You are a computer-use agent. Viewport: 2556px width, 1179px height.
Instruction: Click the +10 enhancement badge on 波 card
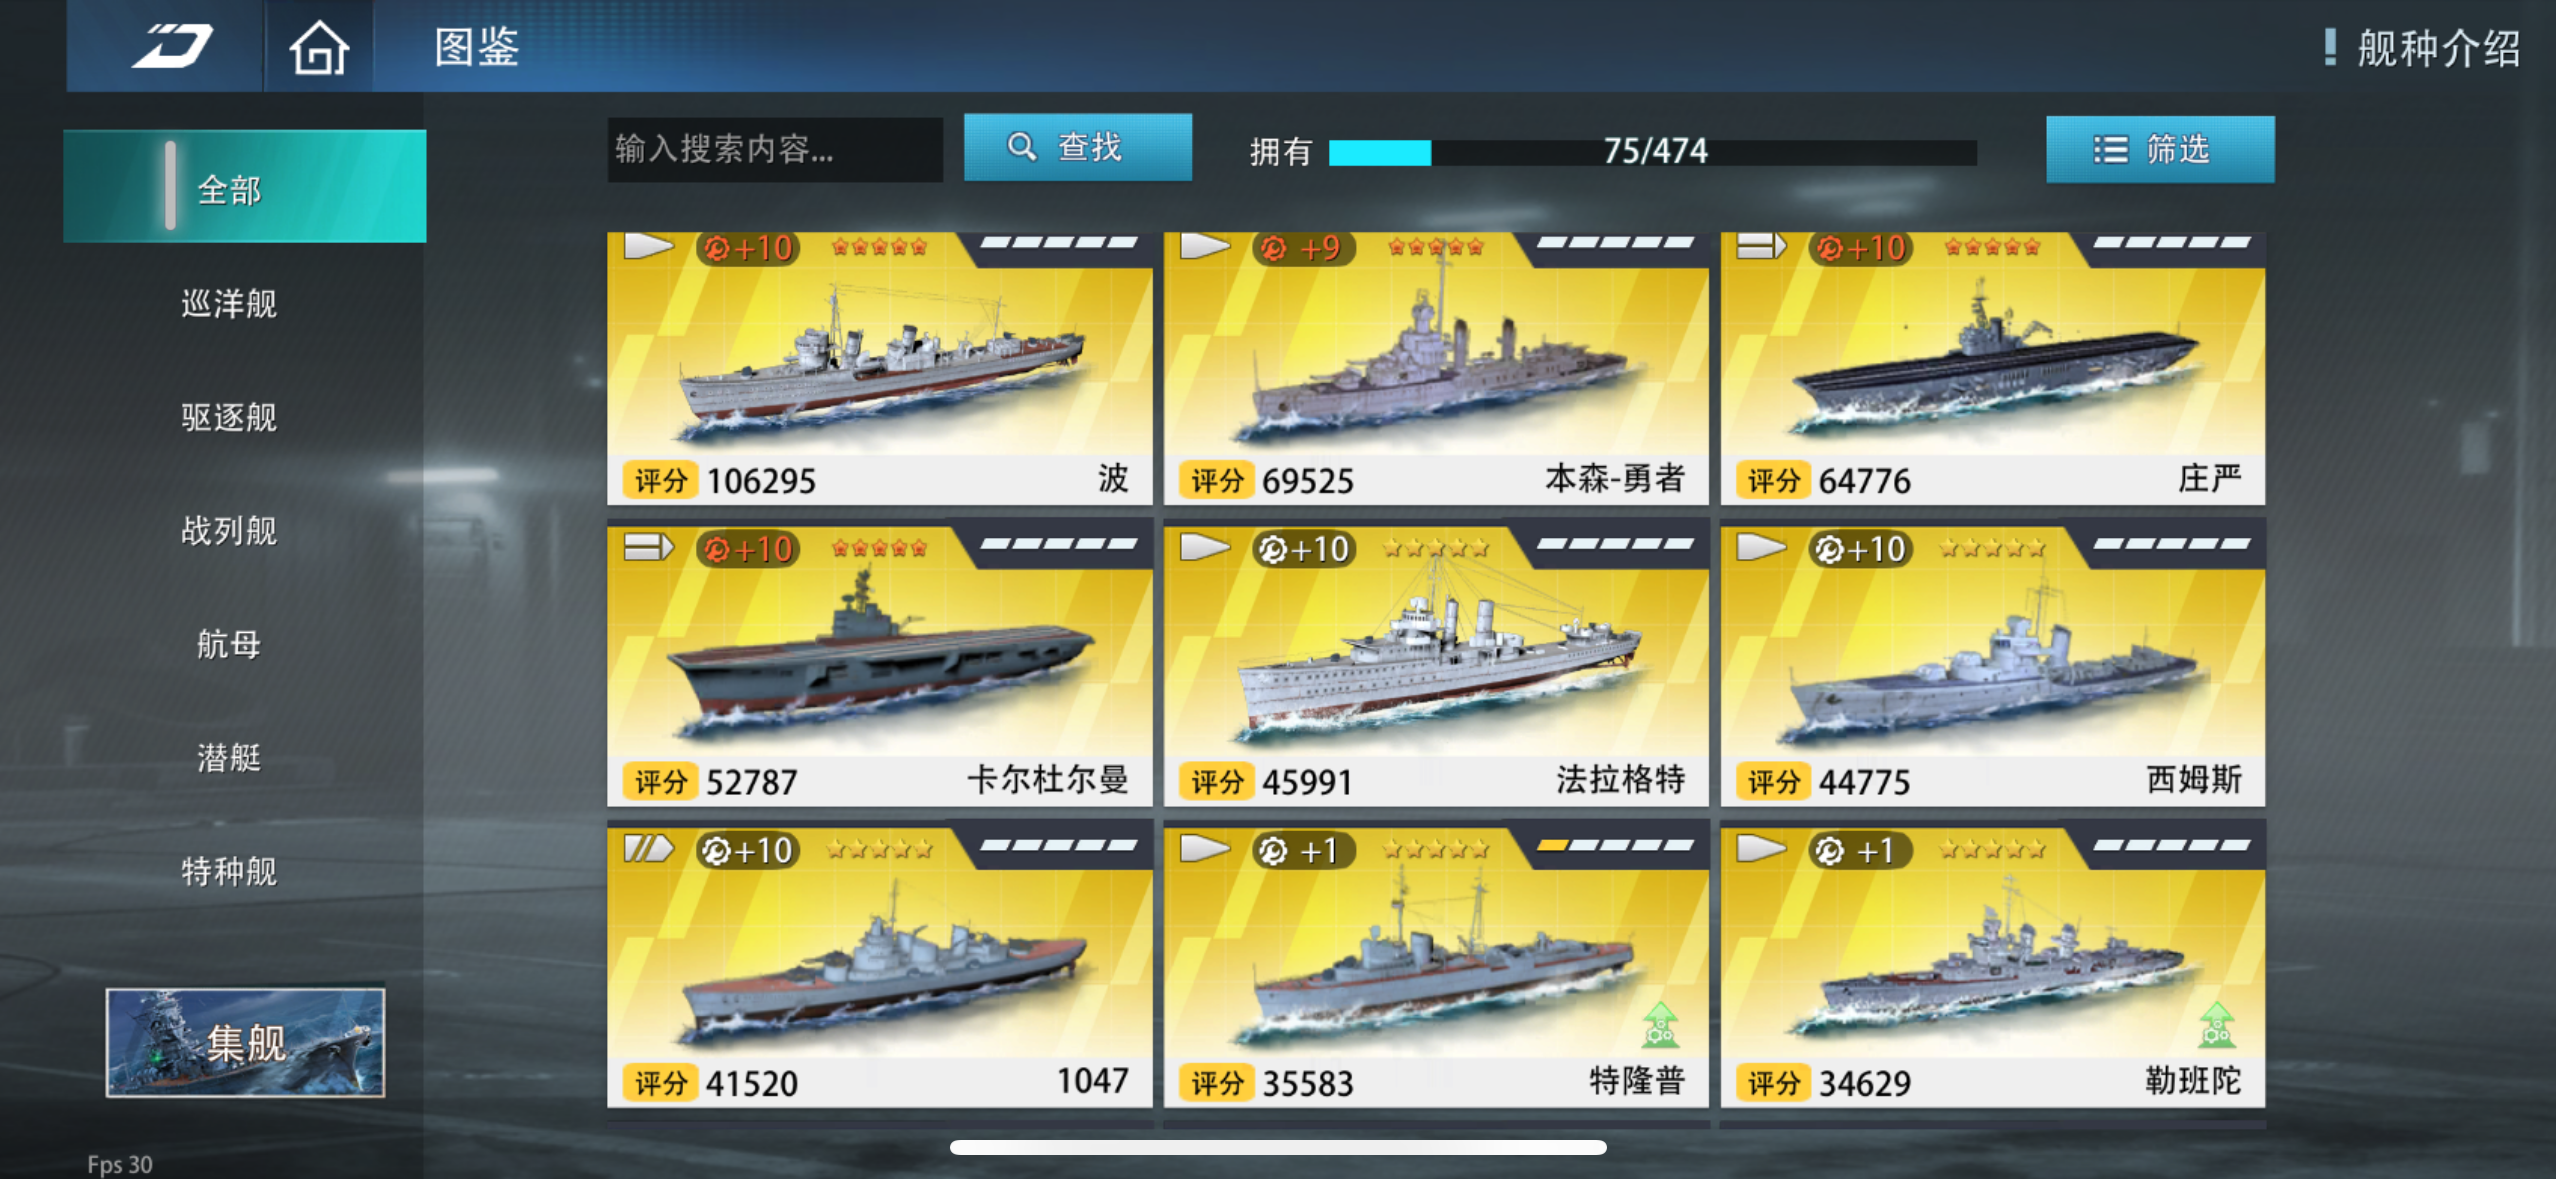[x=749, y=248]
